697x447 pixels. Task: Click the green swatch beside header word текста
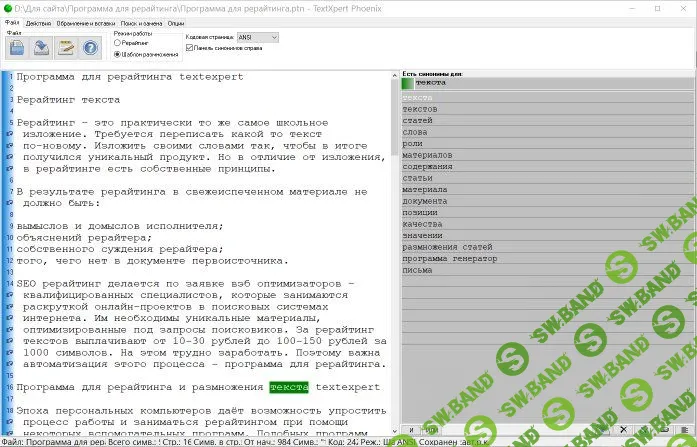pos(408,83)
